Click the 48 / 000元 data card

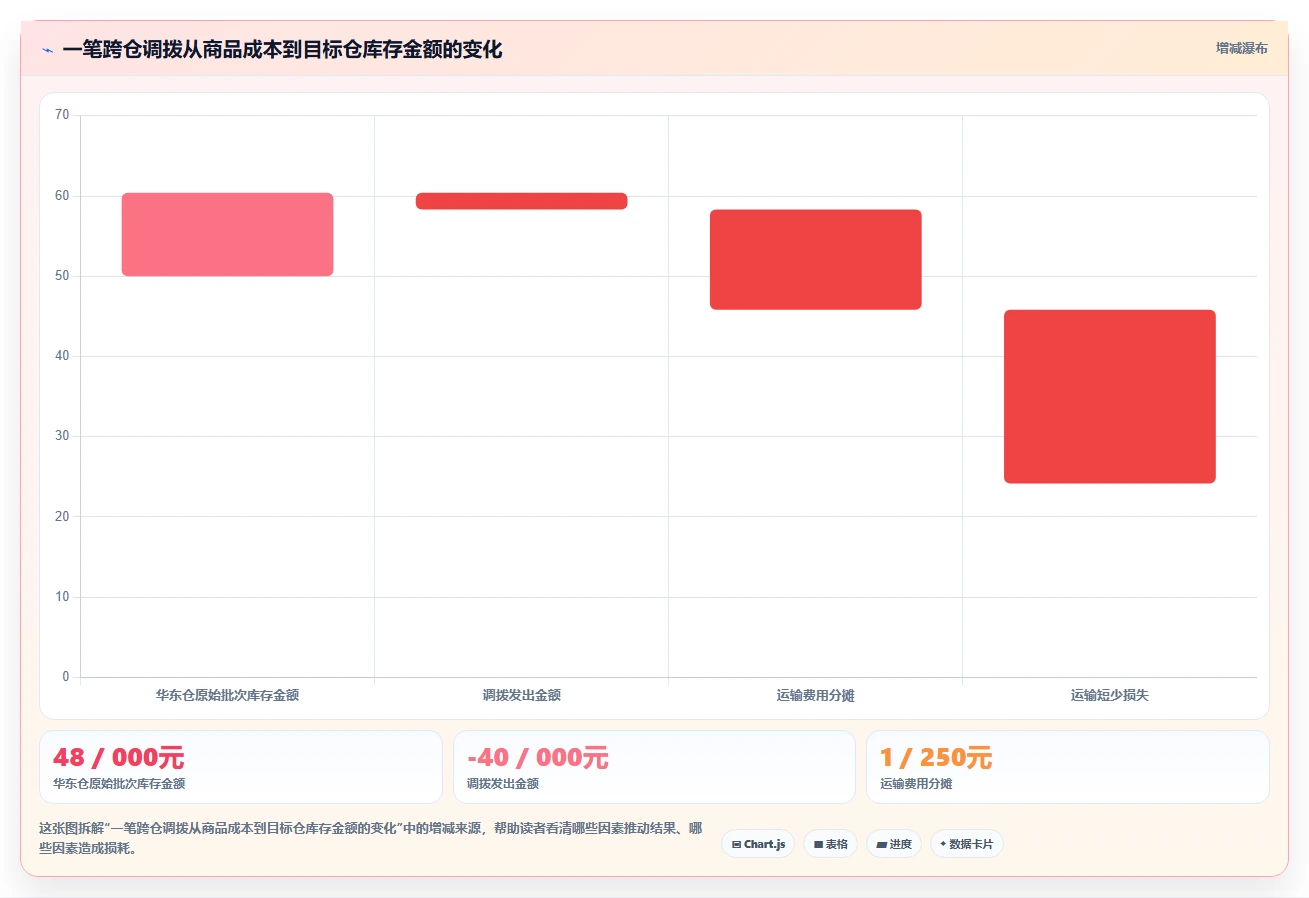(x=240, y=767)
